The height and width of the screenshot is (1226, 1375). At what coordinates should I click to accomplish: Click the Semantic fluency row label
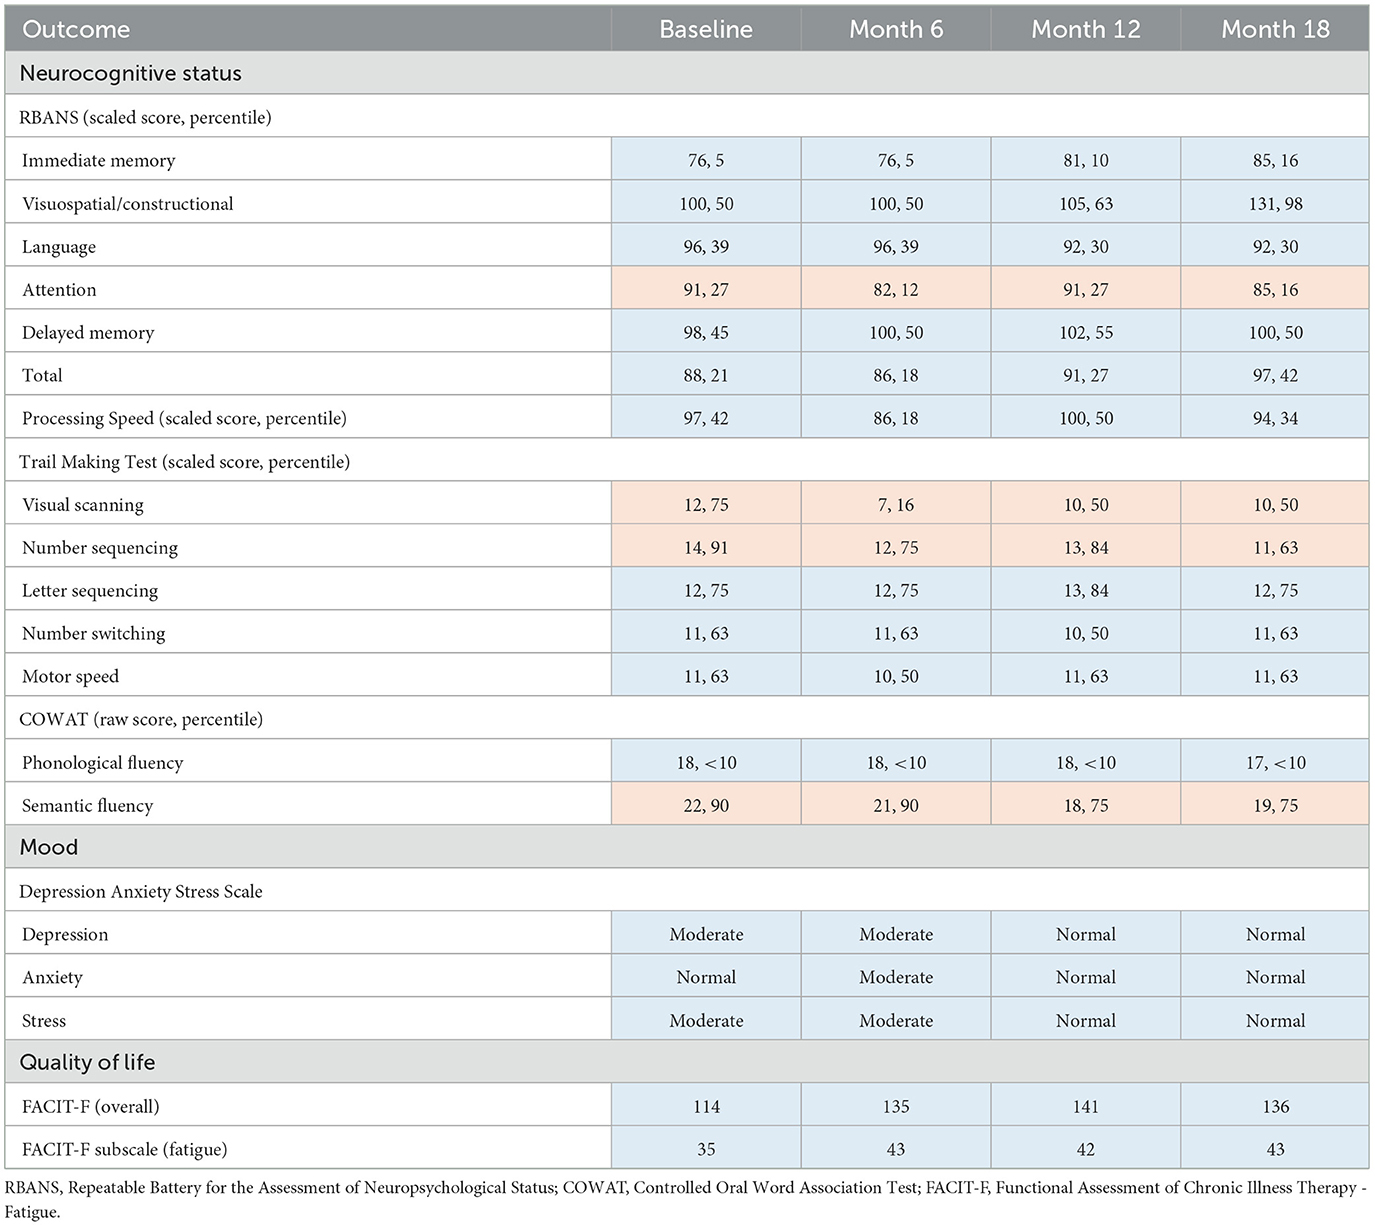tap(87, 806)
